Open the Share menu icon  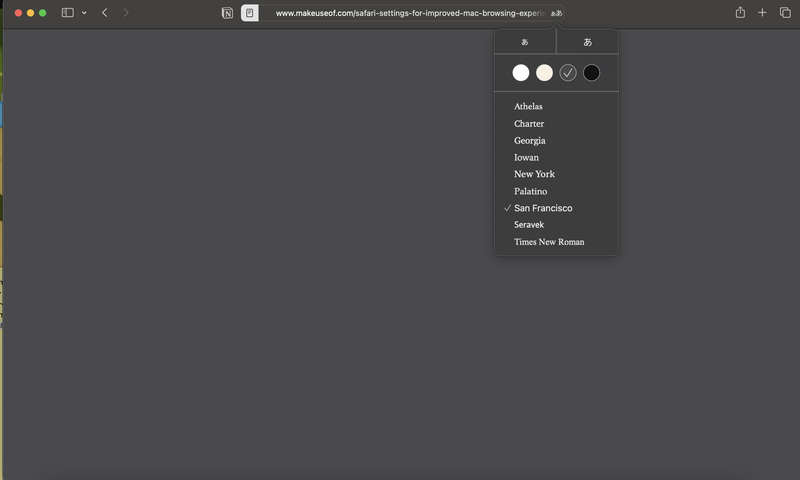(740, 13)
